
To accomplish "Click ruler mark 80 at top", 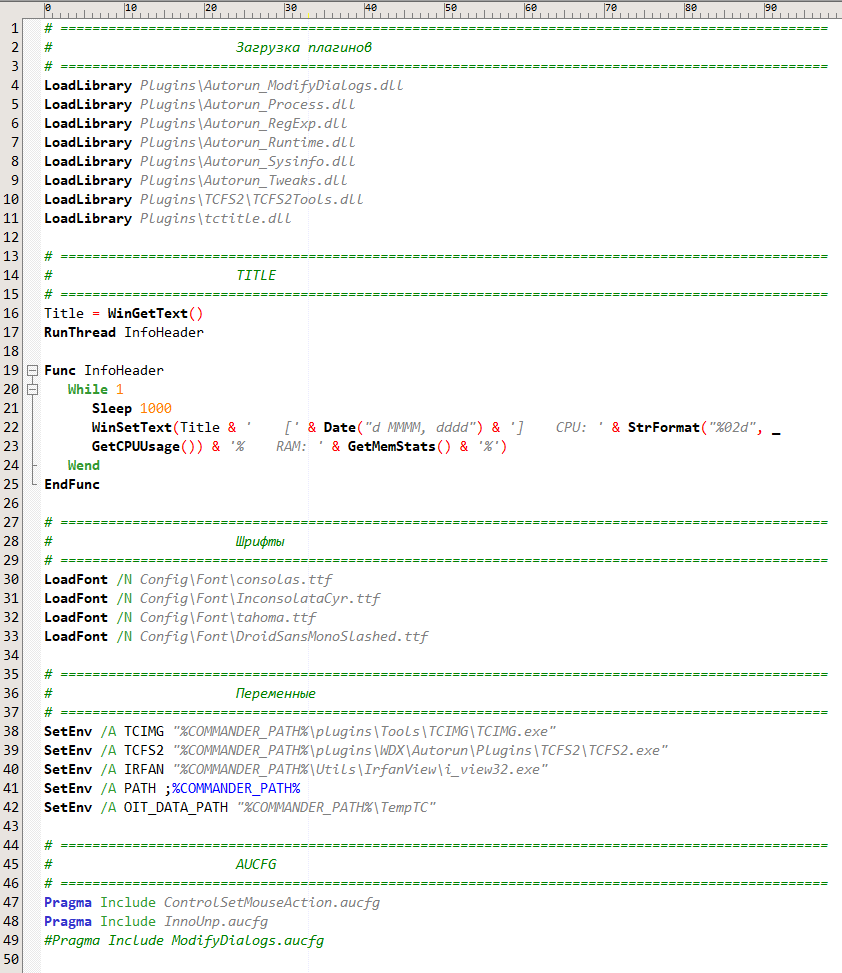I will tap(691, 8).
